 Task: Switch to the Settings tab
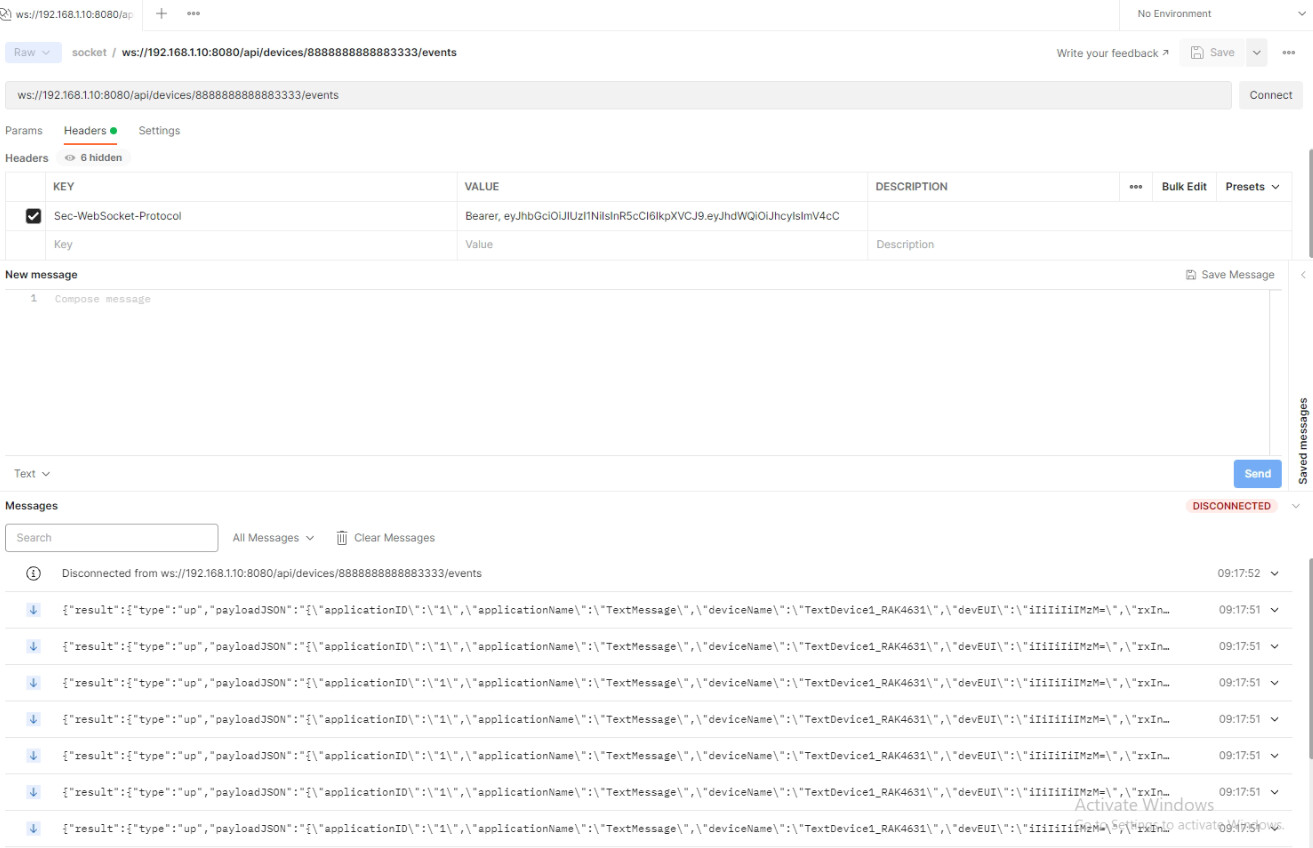click(159, 130)
